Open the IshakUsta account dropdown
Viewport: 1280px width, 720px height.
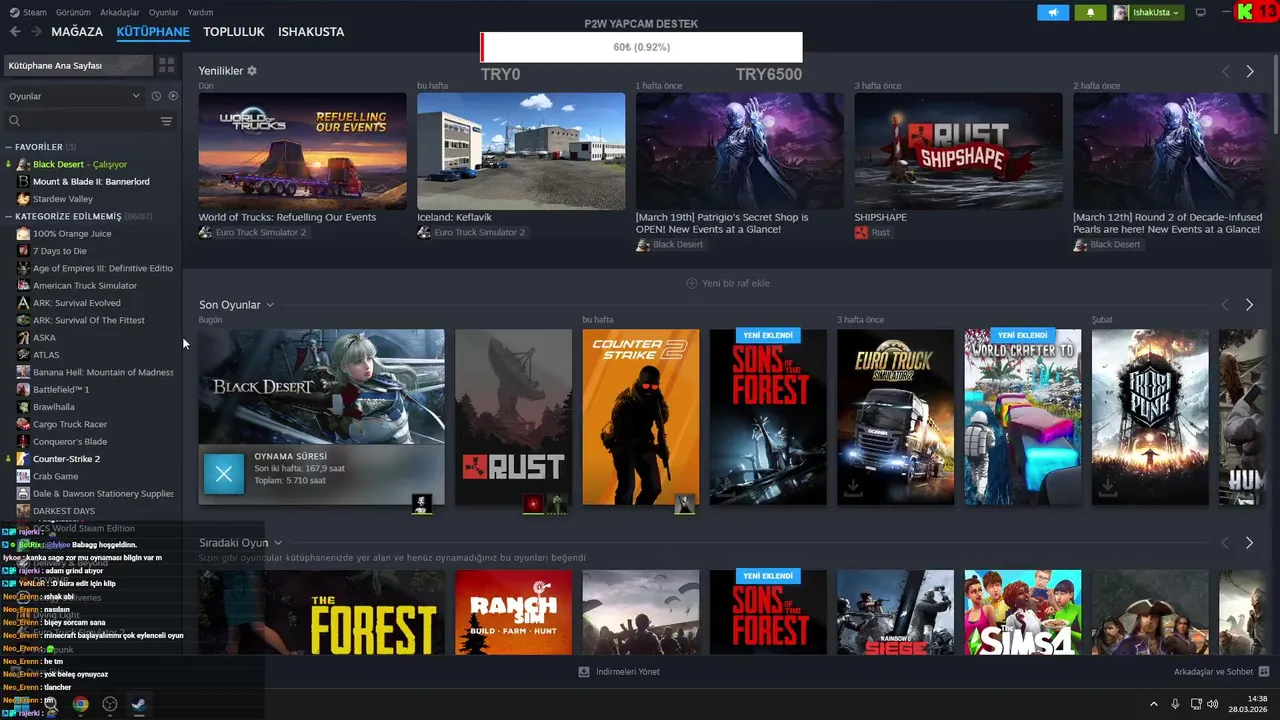(1148, 12)
